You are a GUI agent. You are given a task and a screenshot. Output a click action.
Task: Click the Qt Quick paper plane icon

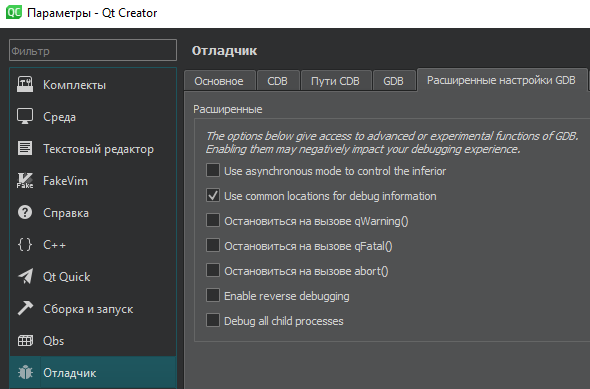pos(25,277)
